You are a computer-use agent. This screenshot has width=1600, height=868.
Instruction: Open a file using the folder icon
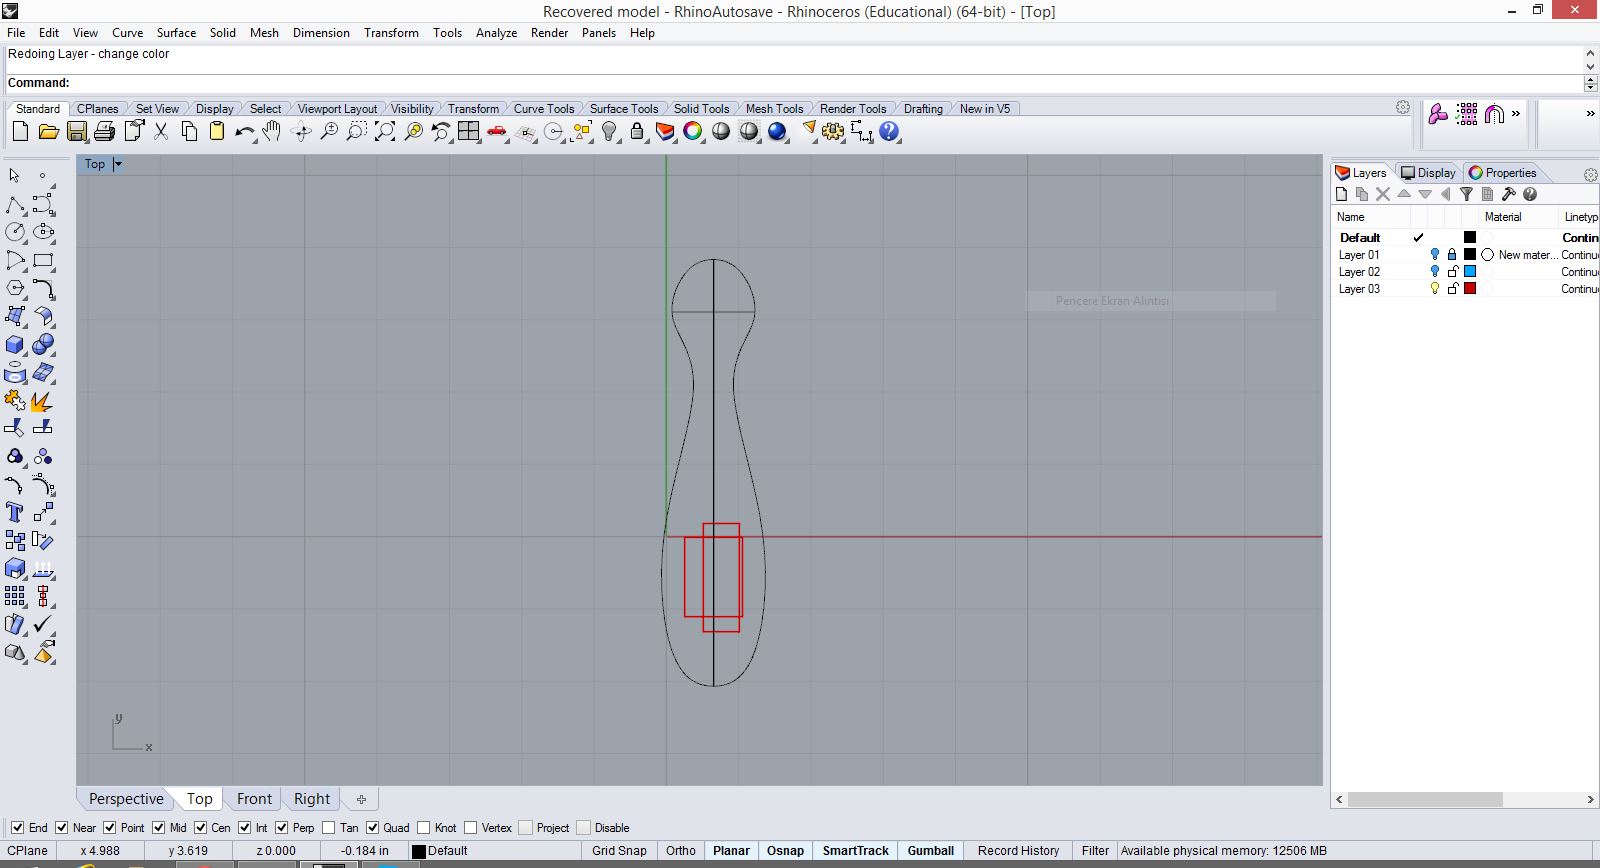pyautogui.click(x=48, y=131)
